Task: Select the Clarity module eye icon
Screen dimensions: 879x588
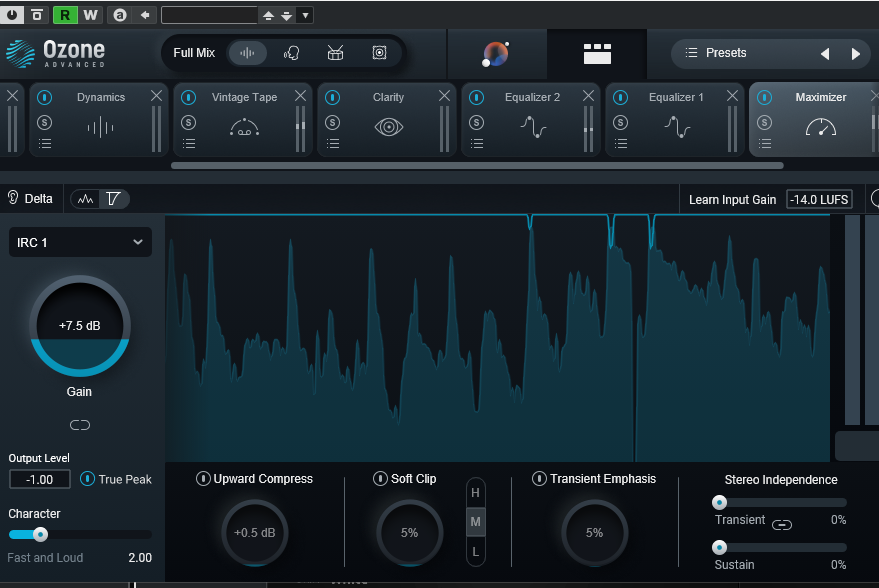Action: tap(388, 127)
